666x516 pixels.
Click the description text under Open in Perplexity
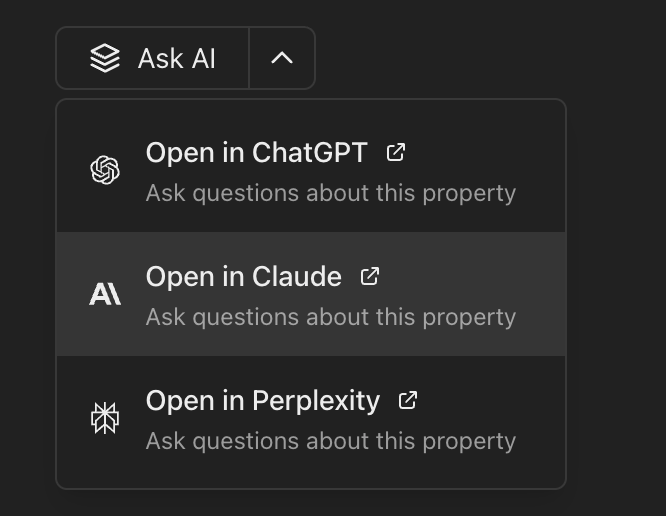pos(330,441)
